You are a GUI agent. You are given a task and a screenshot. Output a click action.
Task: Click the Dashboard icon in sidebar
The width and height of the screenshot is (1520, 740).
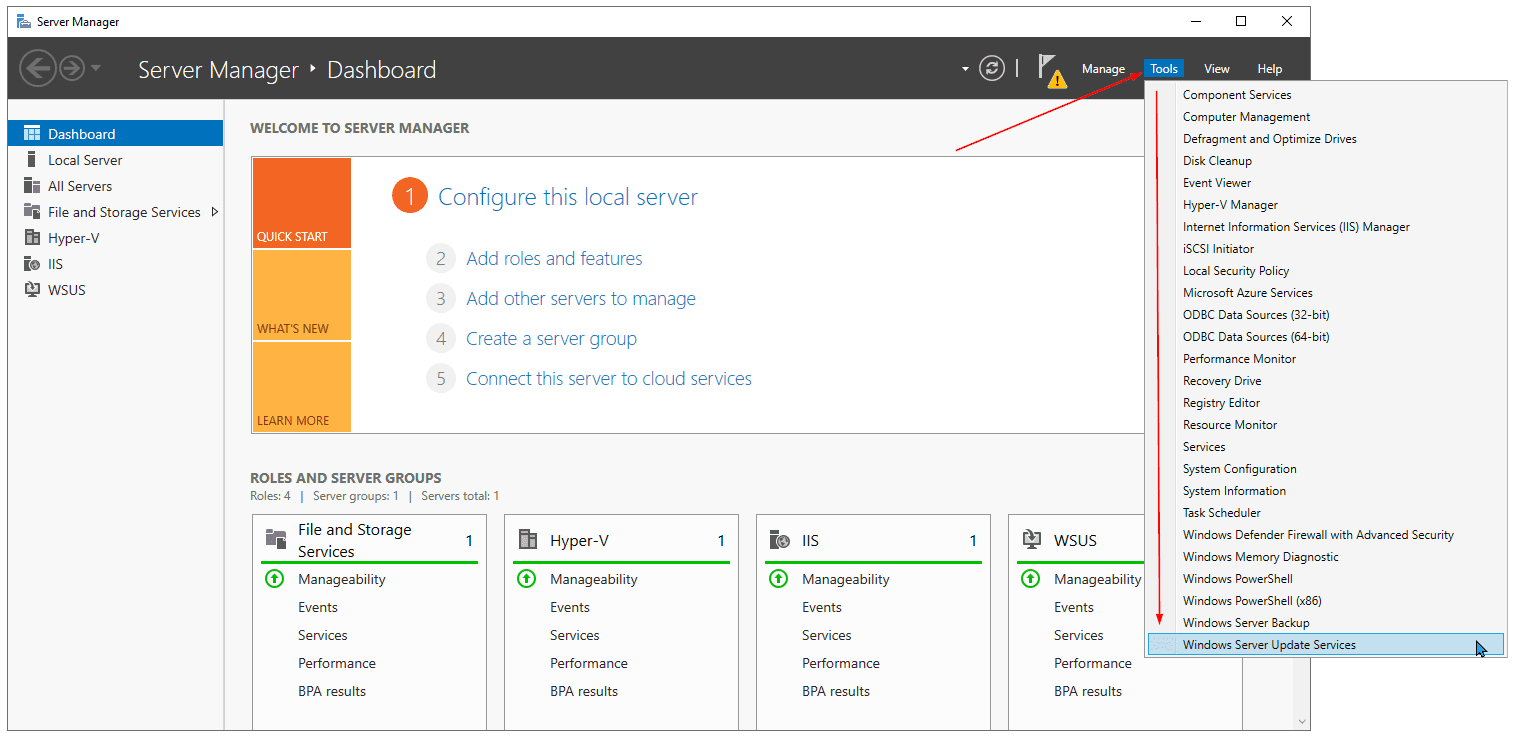pyautogui.click(x=31, y=134)
